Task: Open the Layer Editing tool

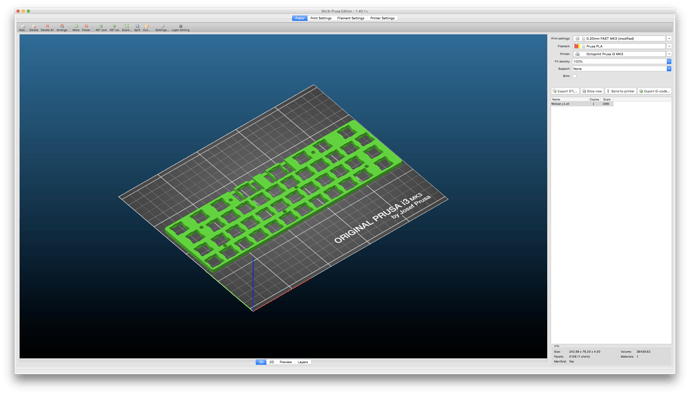Action: tap(180, 28)
